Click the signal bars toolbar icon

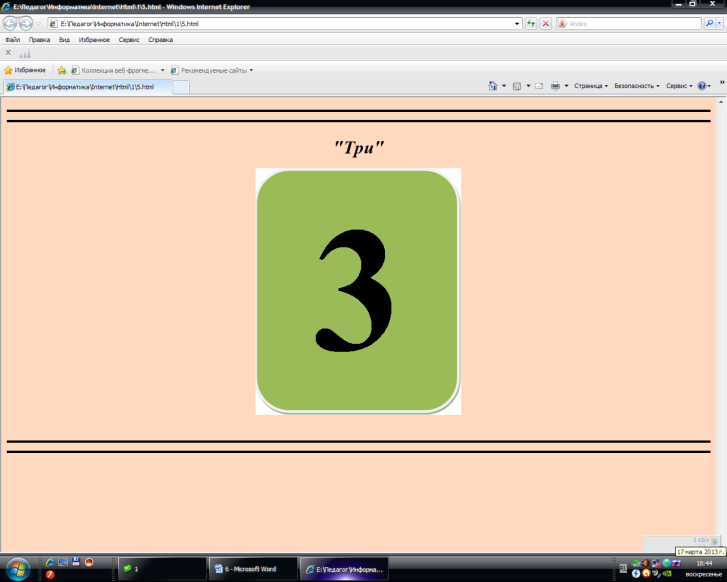[x=25, y=54]
